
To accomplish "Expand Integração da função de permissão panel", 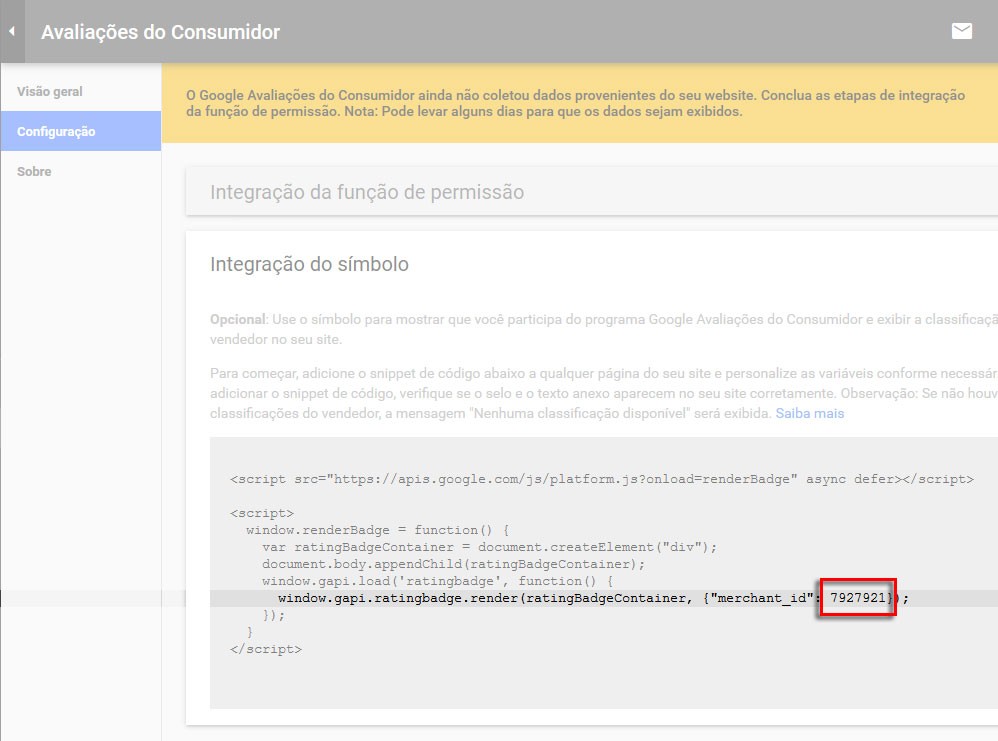I will pyautogui.click(x=592, y=192).
